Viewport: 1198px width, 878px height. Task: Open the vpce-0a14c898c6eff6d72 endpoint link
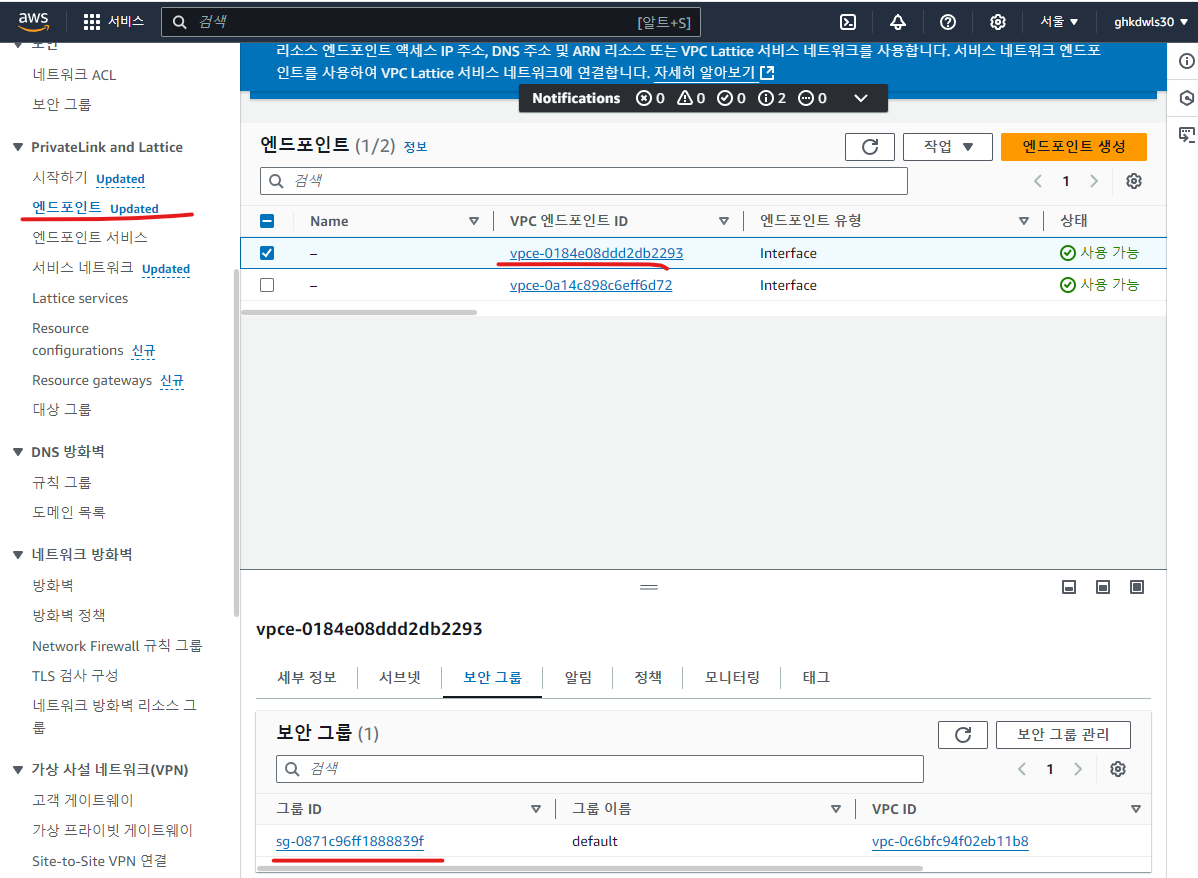tap(591, 285)
